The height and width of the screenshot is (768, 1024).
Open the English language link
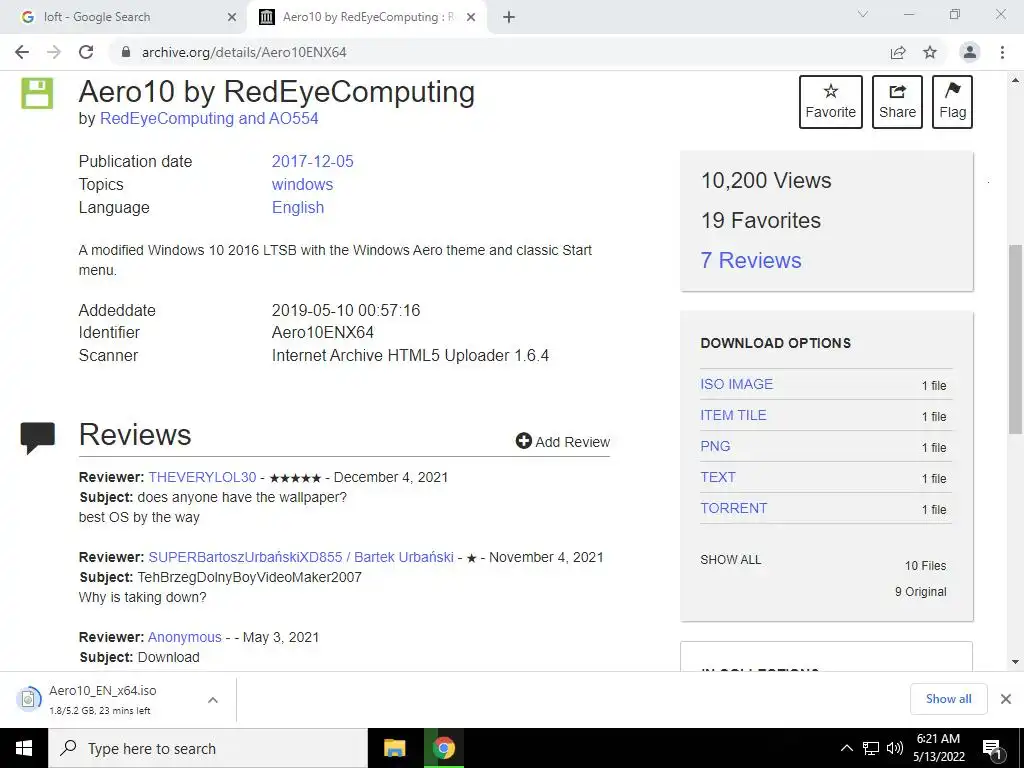coord(298,207)
